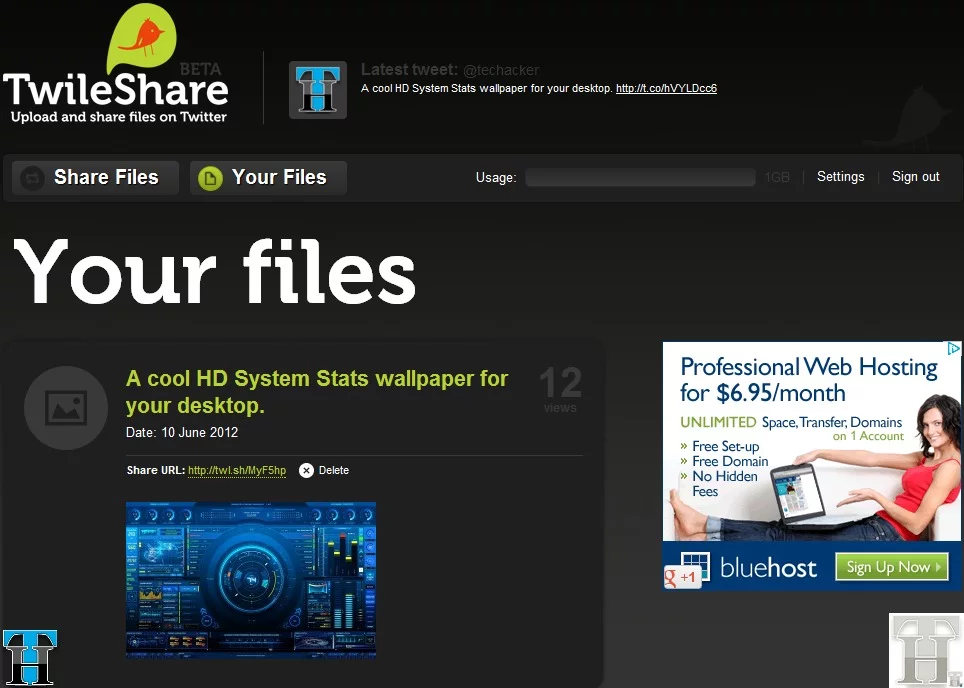Viewport: 964px width, 688px height.
Task: Click the grey H watermark logo at bottom right
Action: point(926,651)
